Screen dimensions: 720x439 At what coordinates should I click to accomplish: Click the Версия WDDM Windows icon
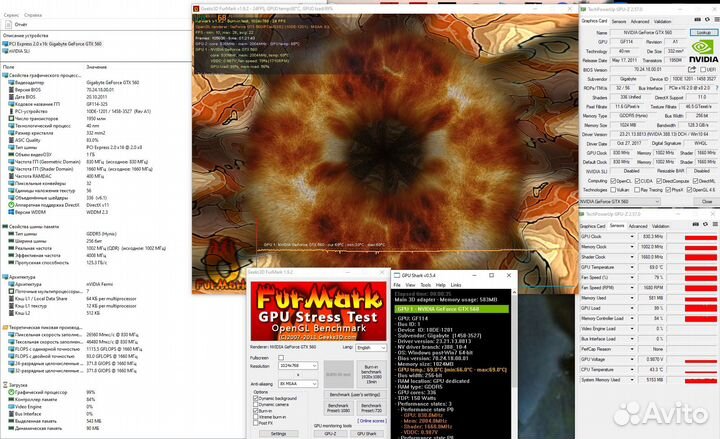point(11,212)
